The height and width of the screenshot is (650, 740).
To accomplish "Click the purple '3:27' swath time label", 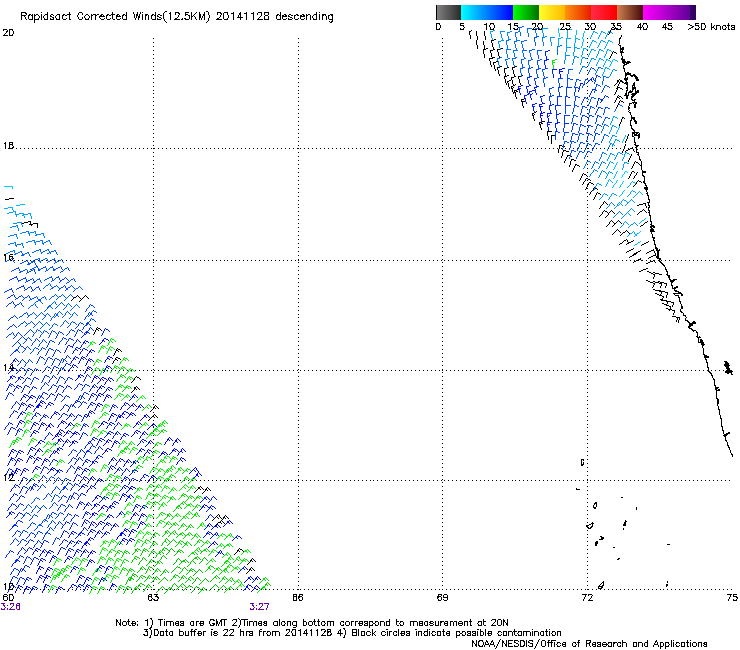I will click(260, 607).
